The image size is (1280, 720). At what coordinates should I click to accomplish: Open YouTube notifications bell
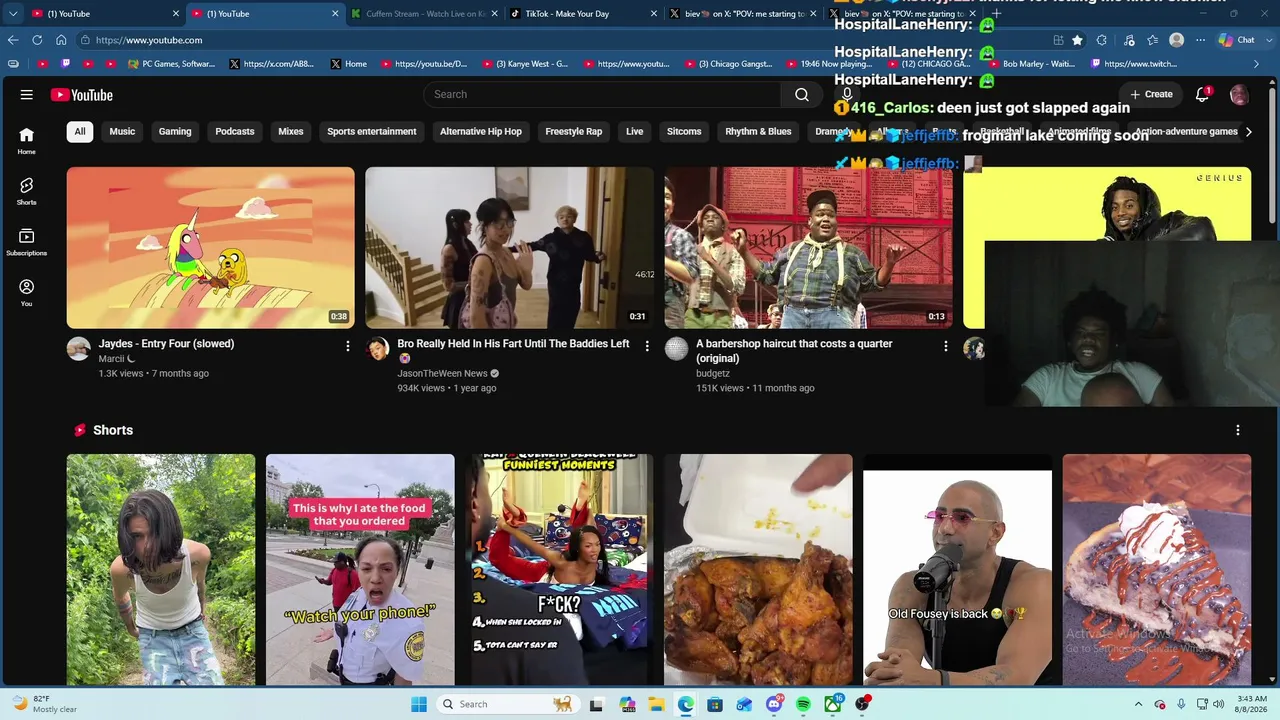click(1203, 95)
